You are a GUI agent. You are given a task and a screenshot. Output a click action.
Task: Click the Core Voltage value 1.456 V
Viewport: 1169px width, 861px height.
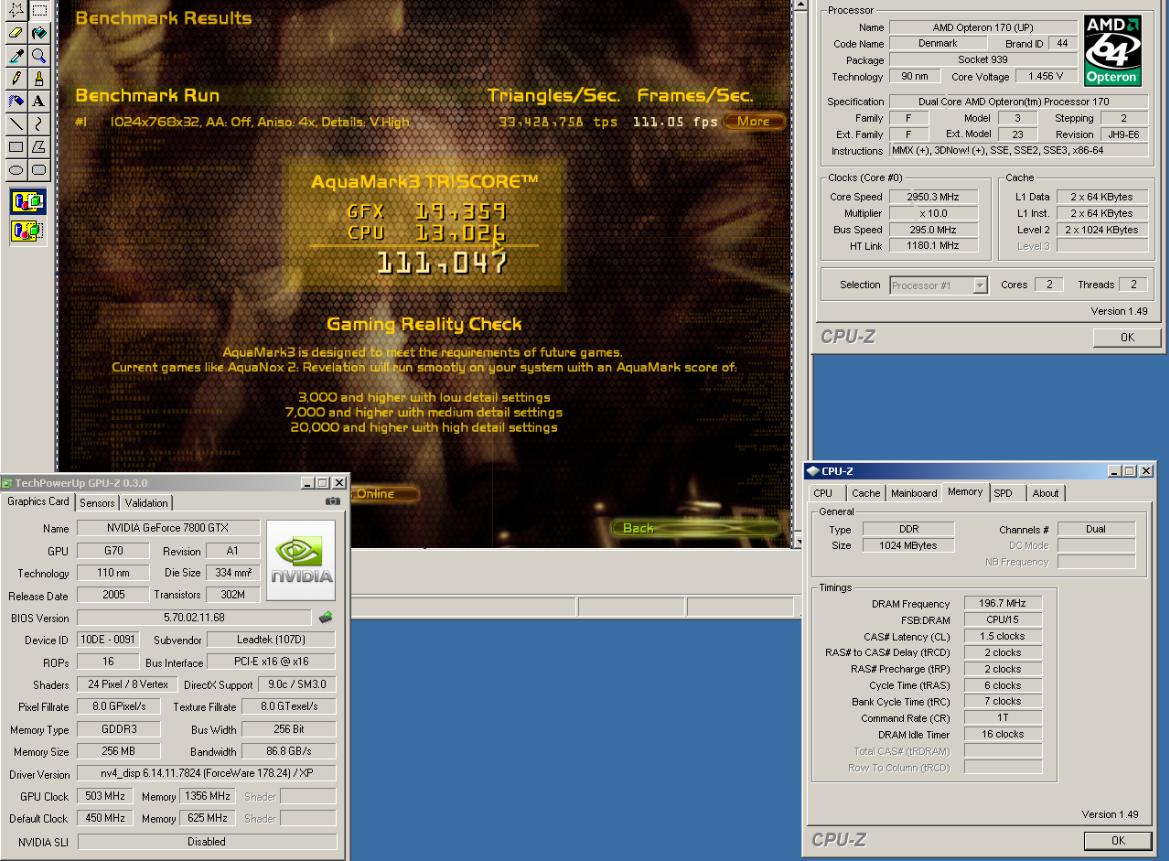point(1045,76)
